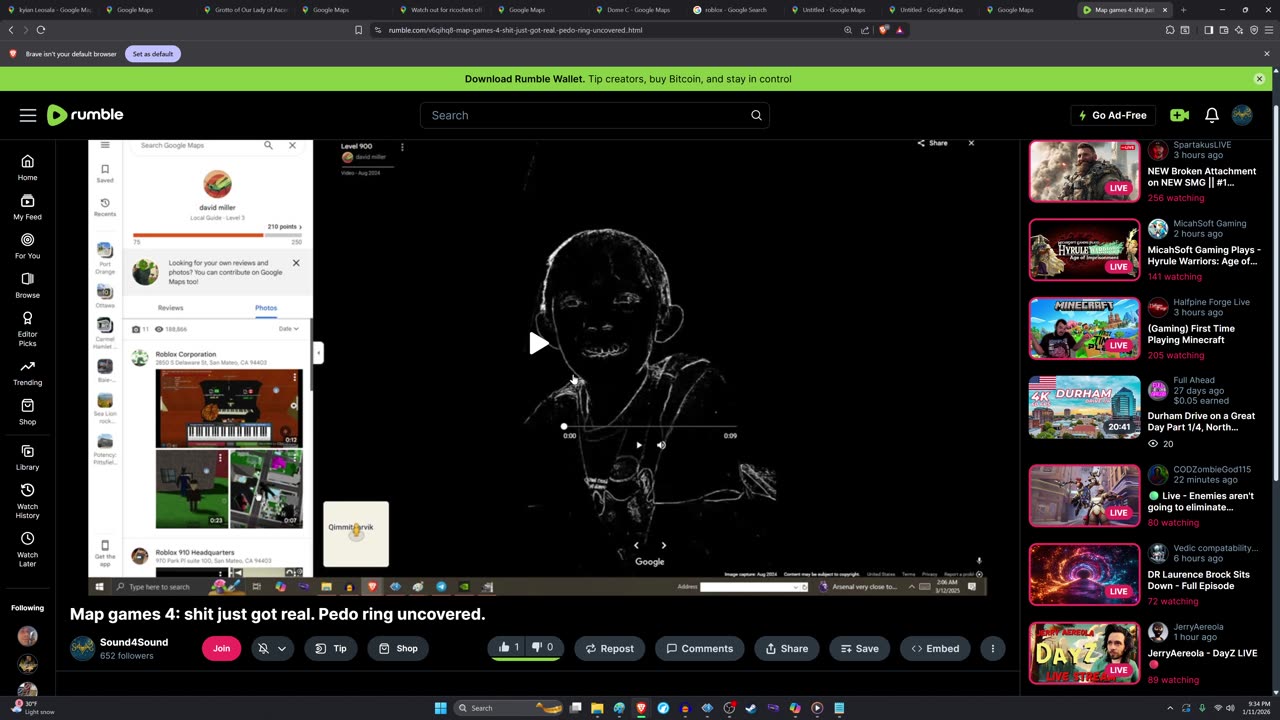Click the page zoom magnifier in address bar
1280x720 pixels.
pyautogui.click(x=848, y=30)
